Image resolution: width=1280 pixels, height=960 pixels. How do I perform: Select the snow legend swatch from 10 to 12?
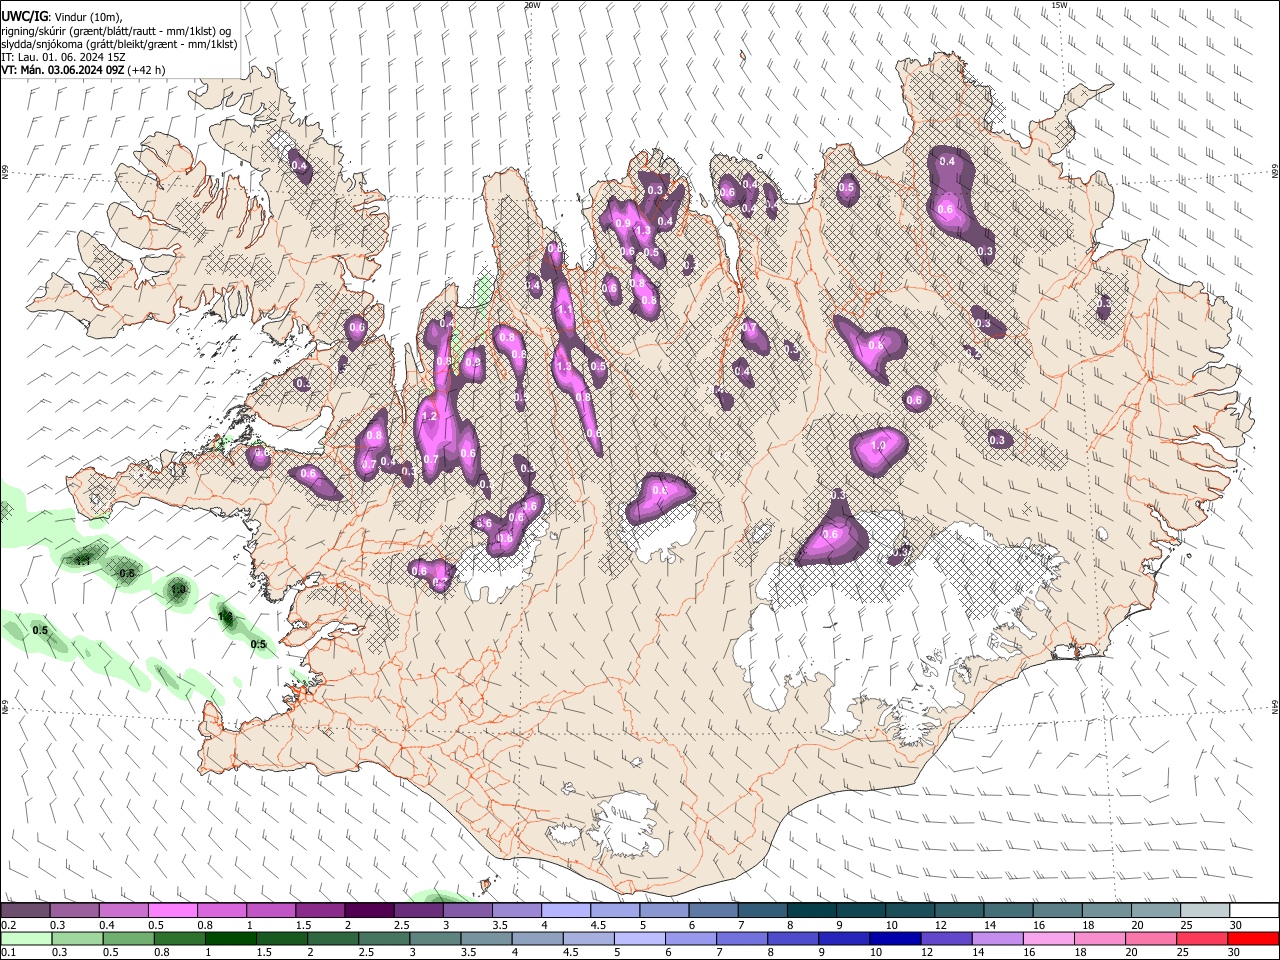[x=909, y=911]
